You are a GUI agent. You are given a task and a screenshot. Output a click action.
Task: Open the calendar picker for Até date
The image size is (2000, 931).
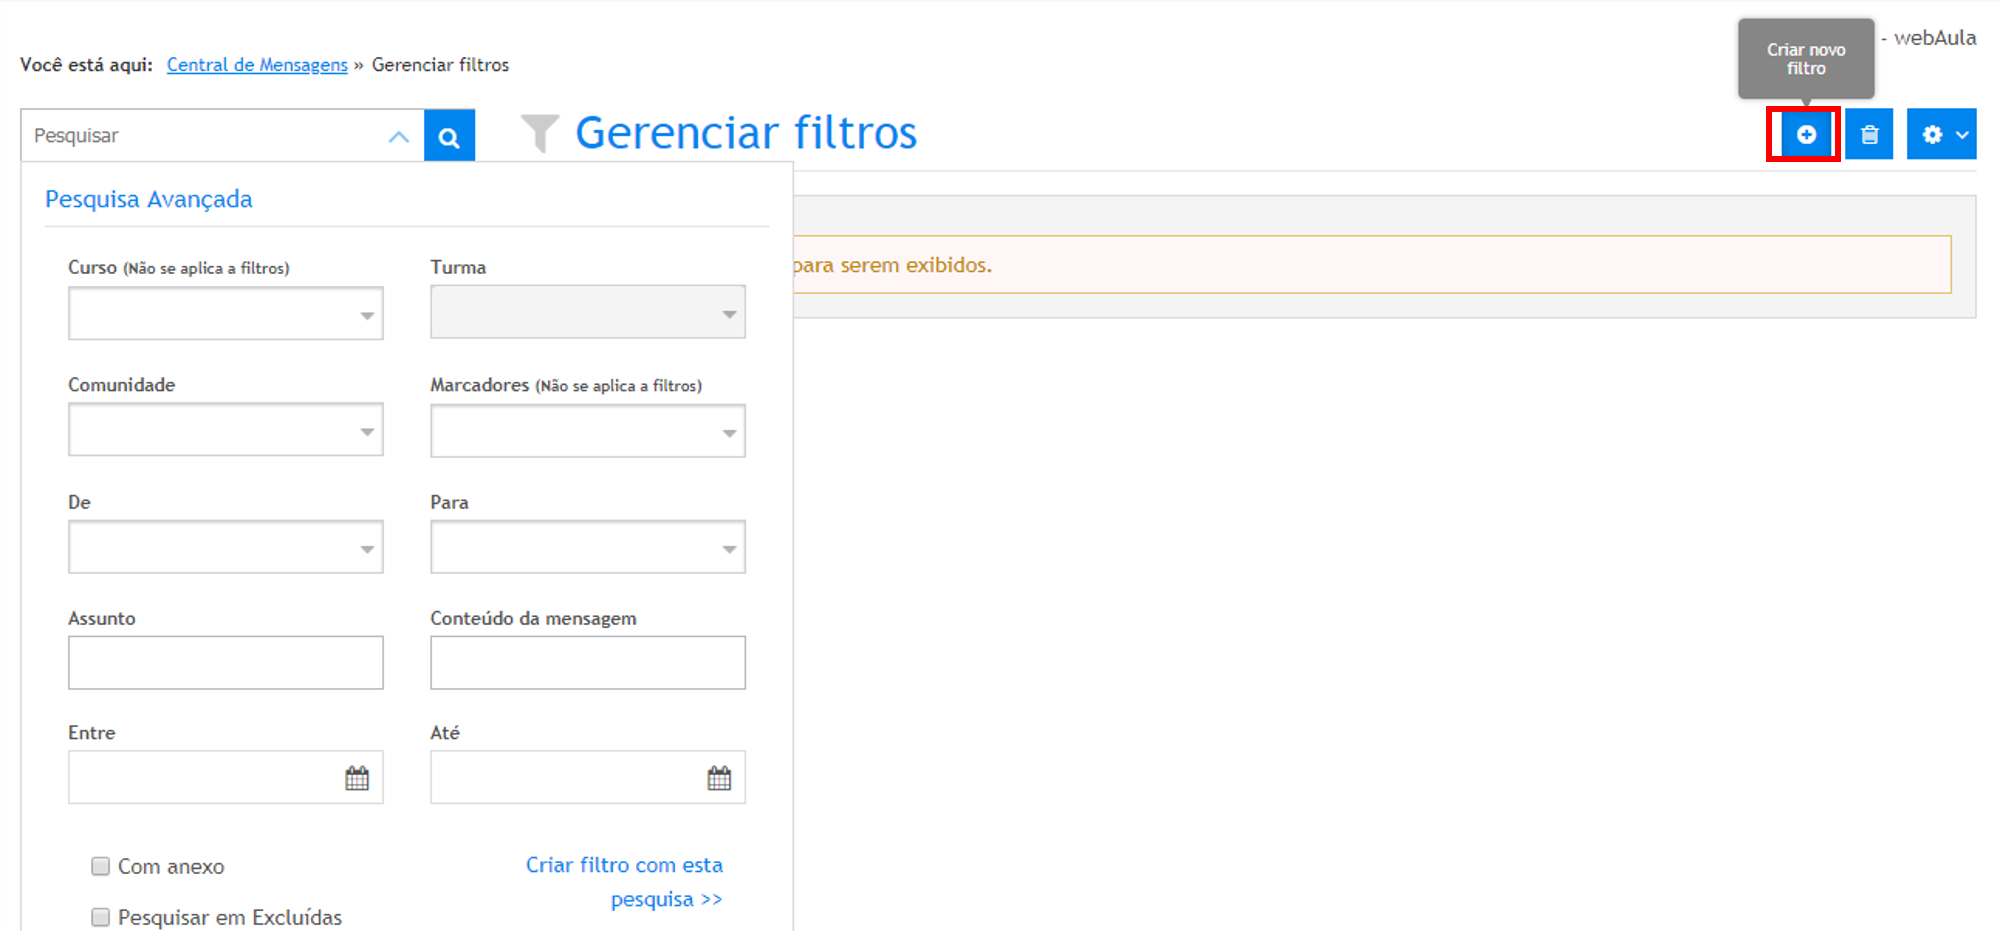719,778
